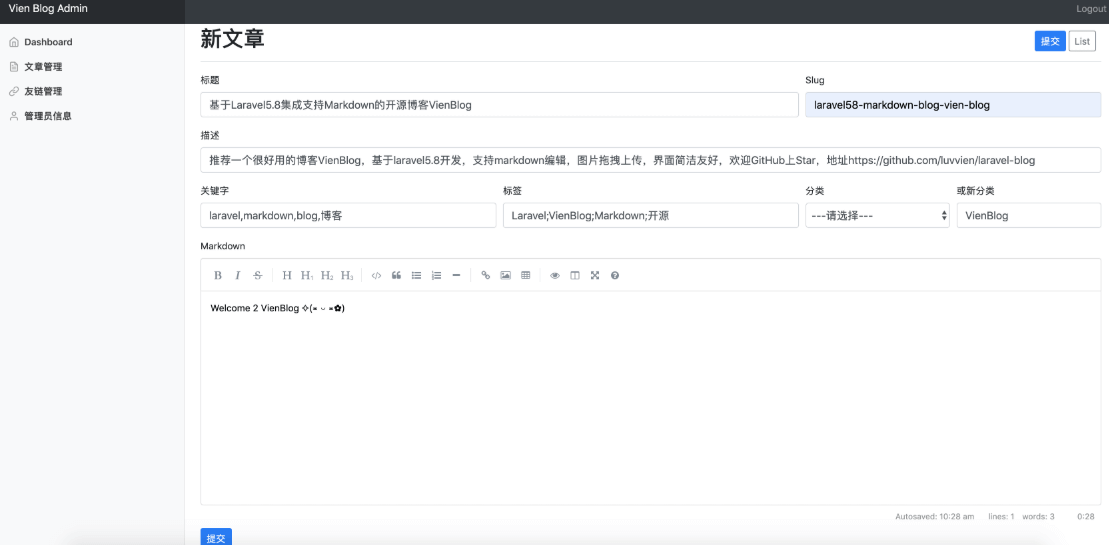Insert image using picture icon

(506, 276)
